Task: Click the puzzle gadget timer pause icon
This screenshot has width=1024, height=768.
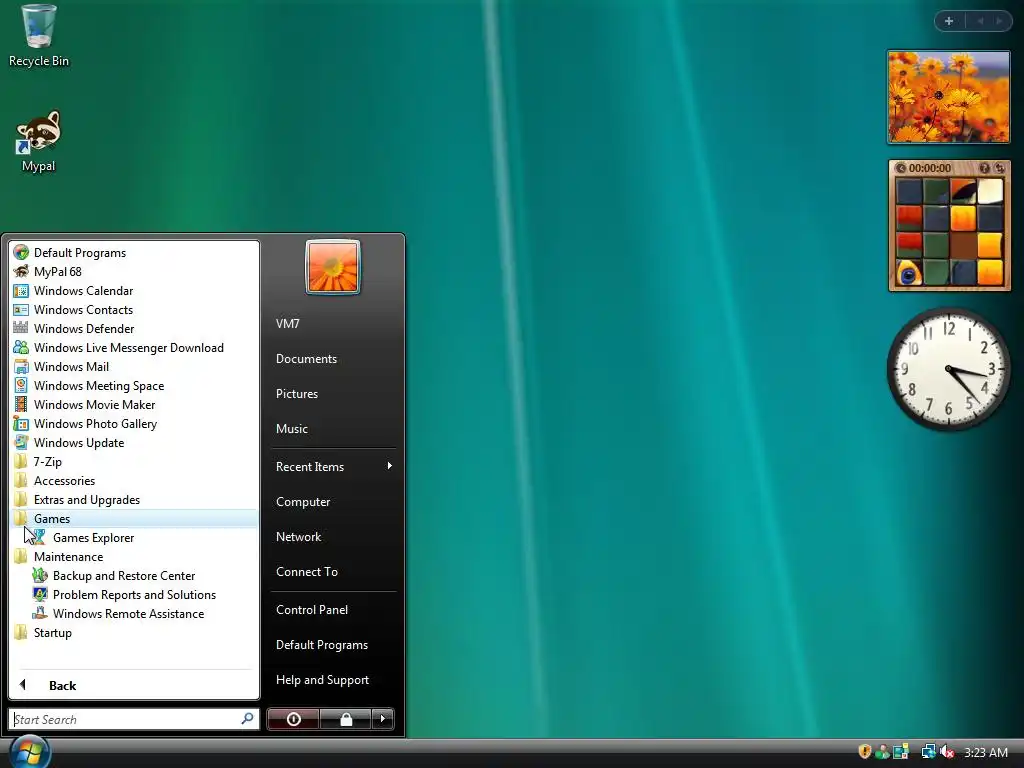Action: point(901,168)
